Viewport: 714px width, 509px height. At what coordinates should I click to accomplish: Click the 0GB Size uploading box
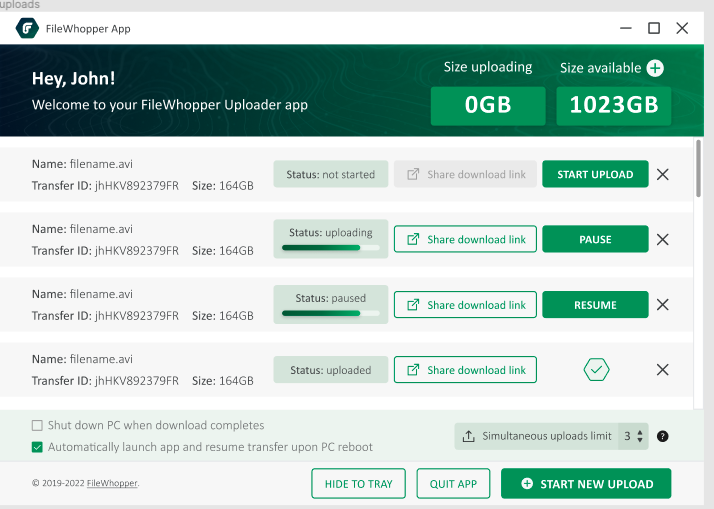[x=488, y=106]
